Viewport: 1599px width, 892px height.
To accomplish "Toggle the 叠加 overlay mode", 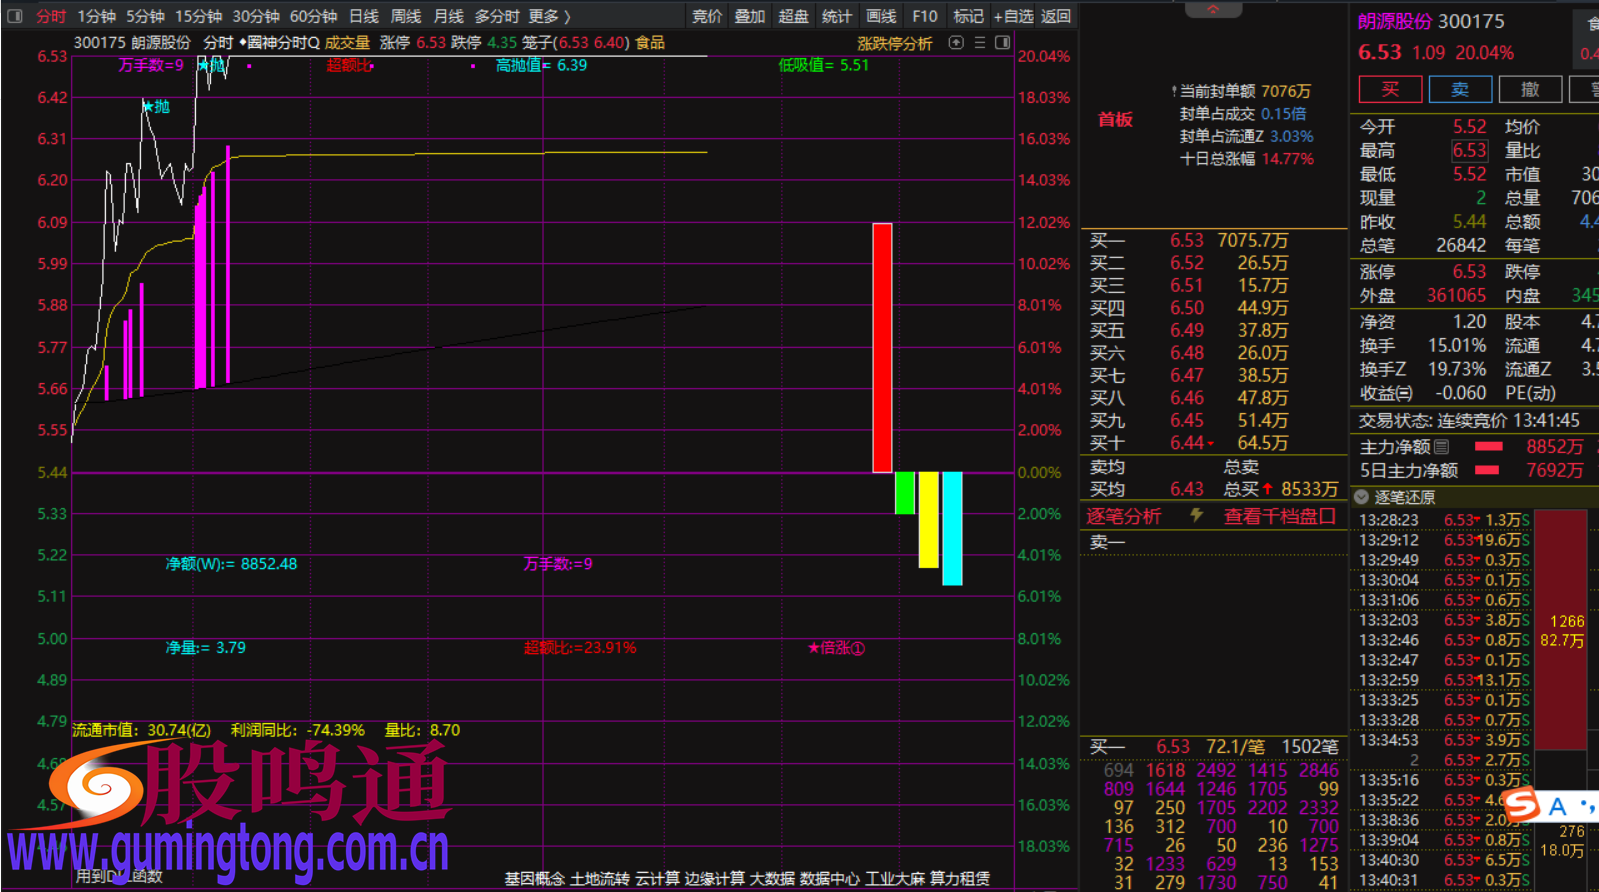I will click(749, 16).
